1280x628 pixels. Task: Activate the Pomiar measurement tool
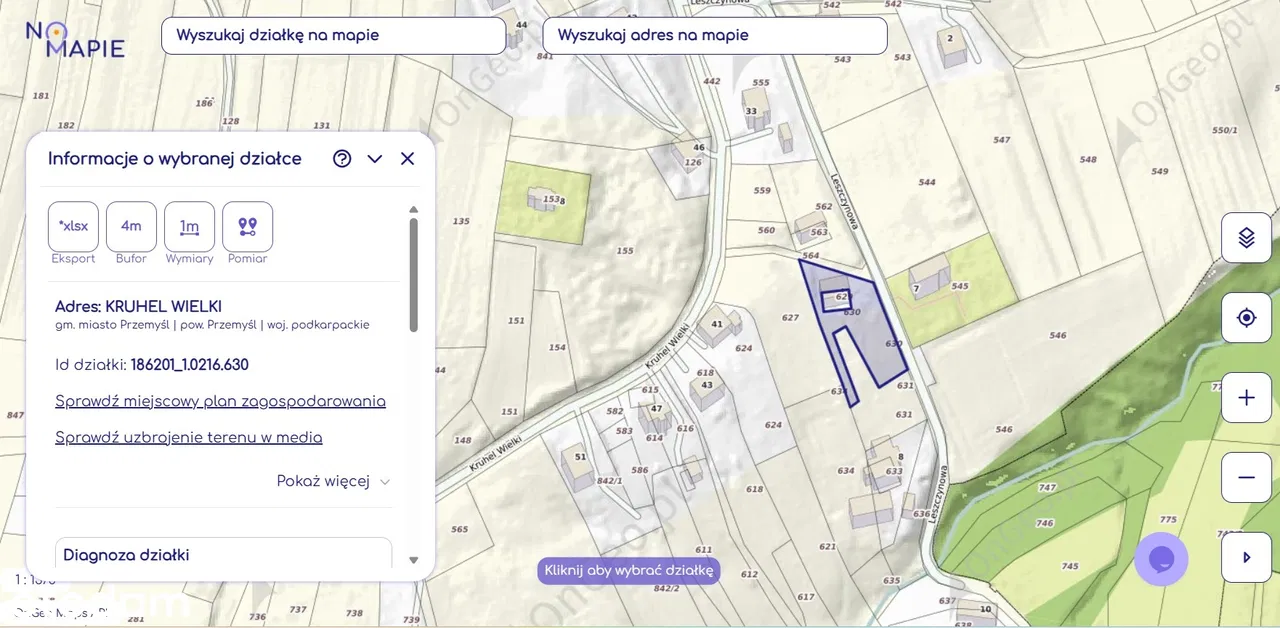(247, 226)
